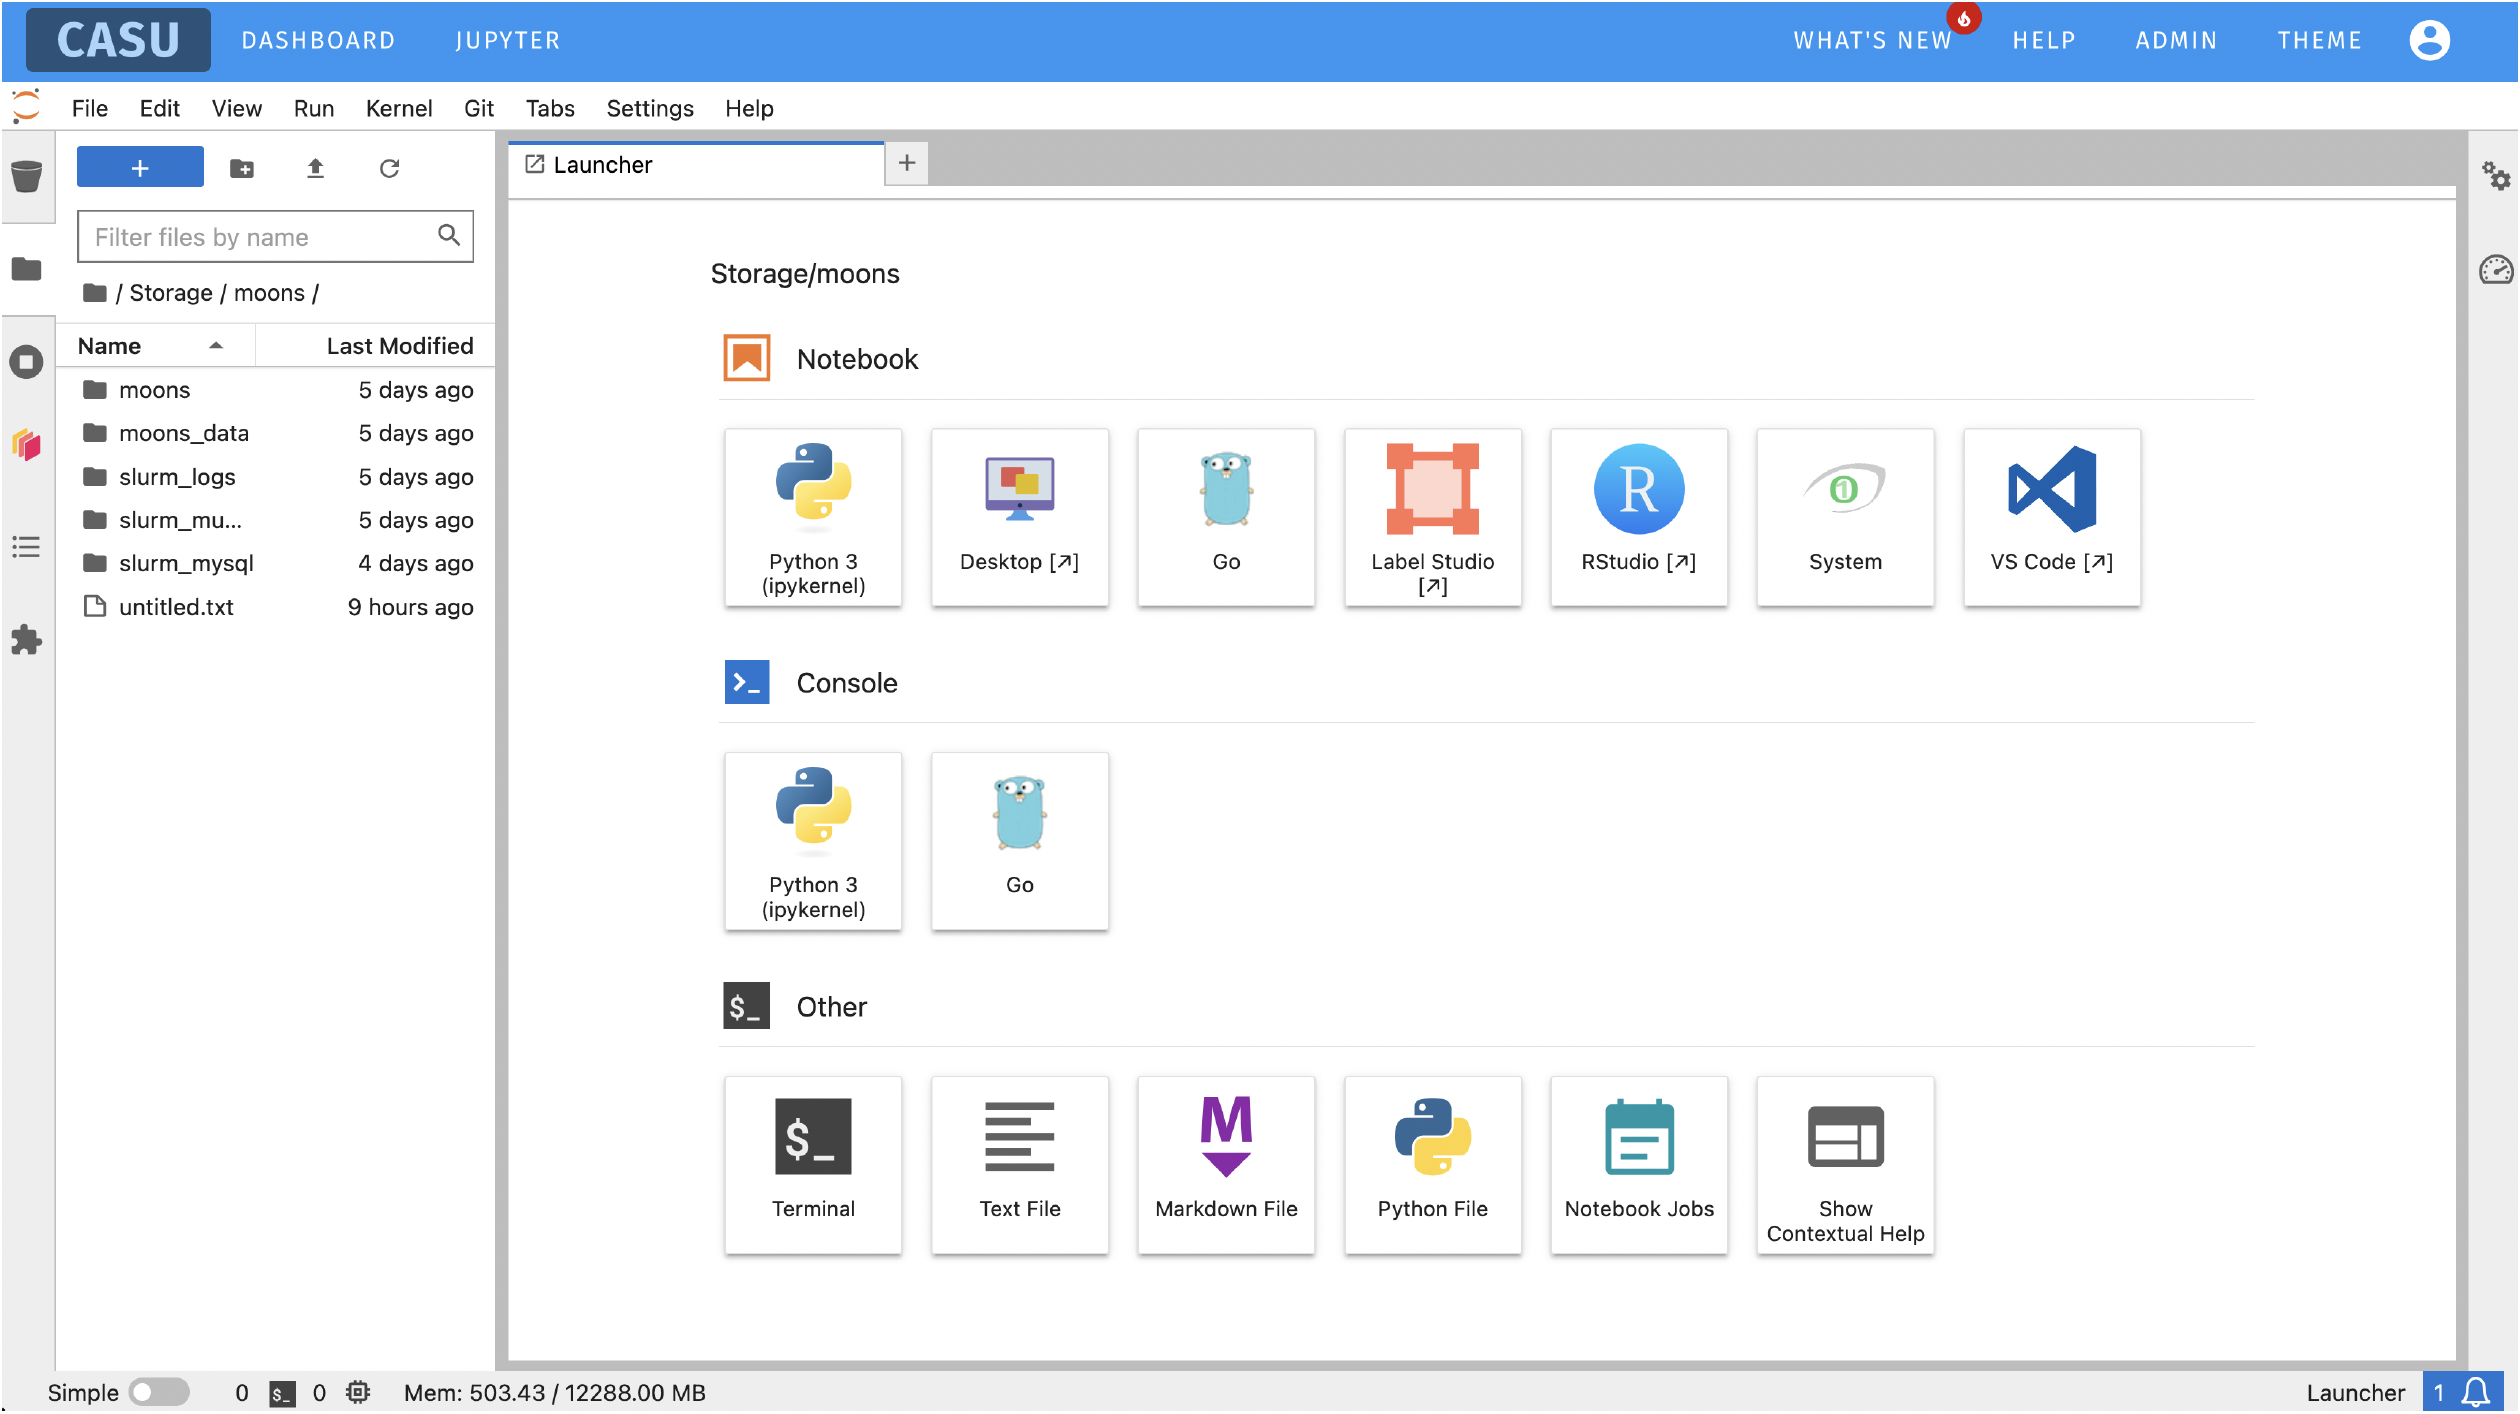Screen dimensions: 2520x1414
Task: Open the bucket storage sidebar icon
Action: (x=27, y=177)
